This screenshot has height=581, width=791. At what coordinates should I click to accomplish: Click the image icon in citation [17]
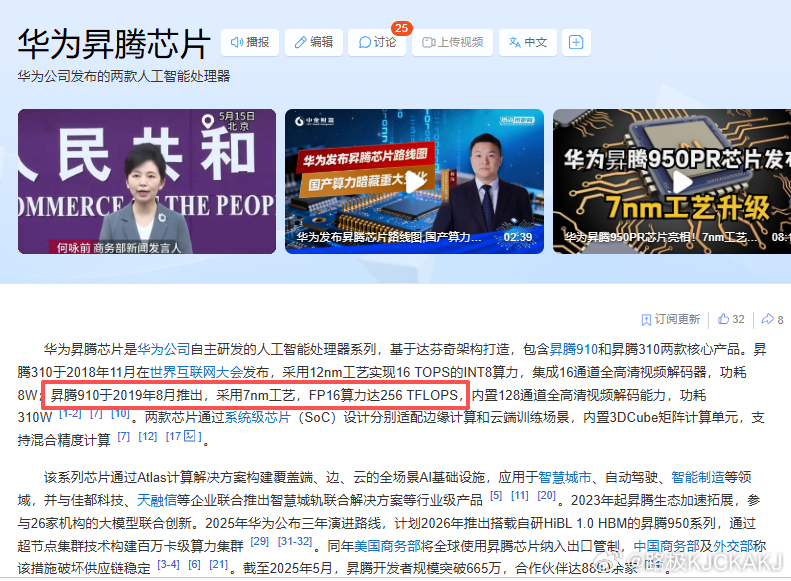[190, 436]
